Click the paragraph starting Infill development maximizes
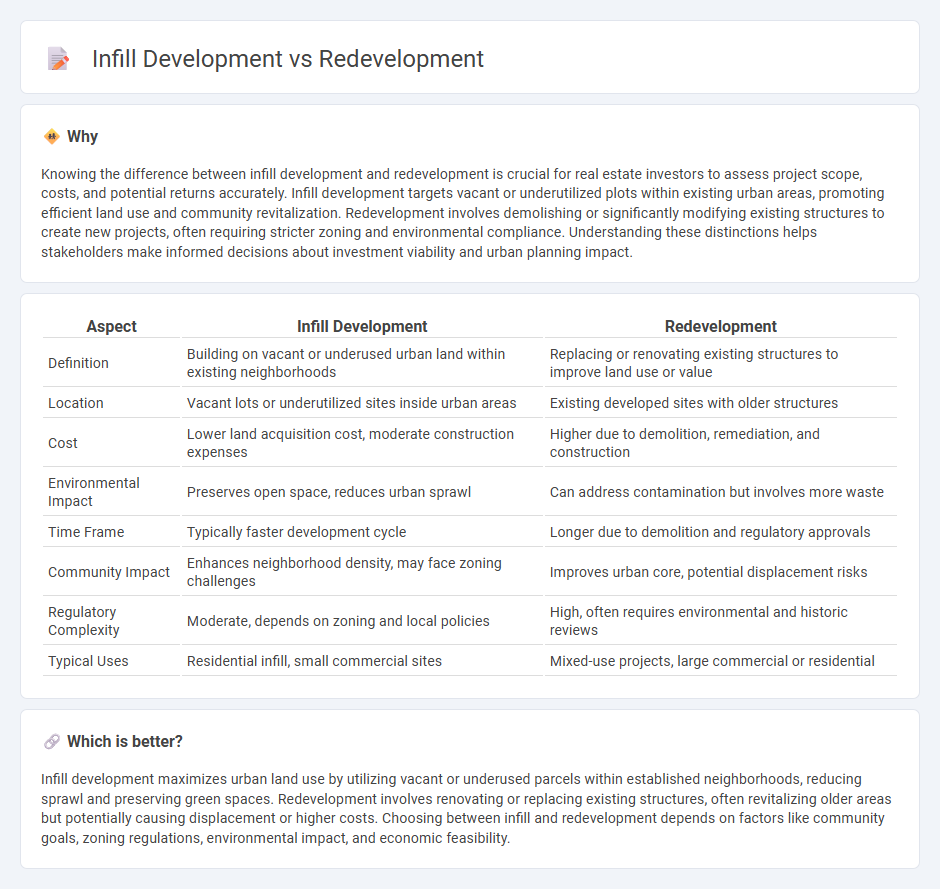 466,808
